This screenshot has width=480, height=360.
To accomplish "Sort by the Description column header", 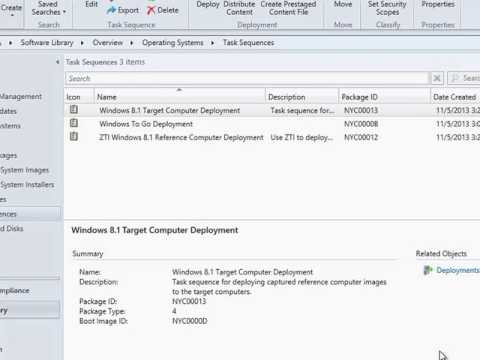I will pyautogui.click(x=302, y=97).
